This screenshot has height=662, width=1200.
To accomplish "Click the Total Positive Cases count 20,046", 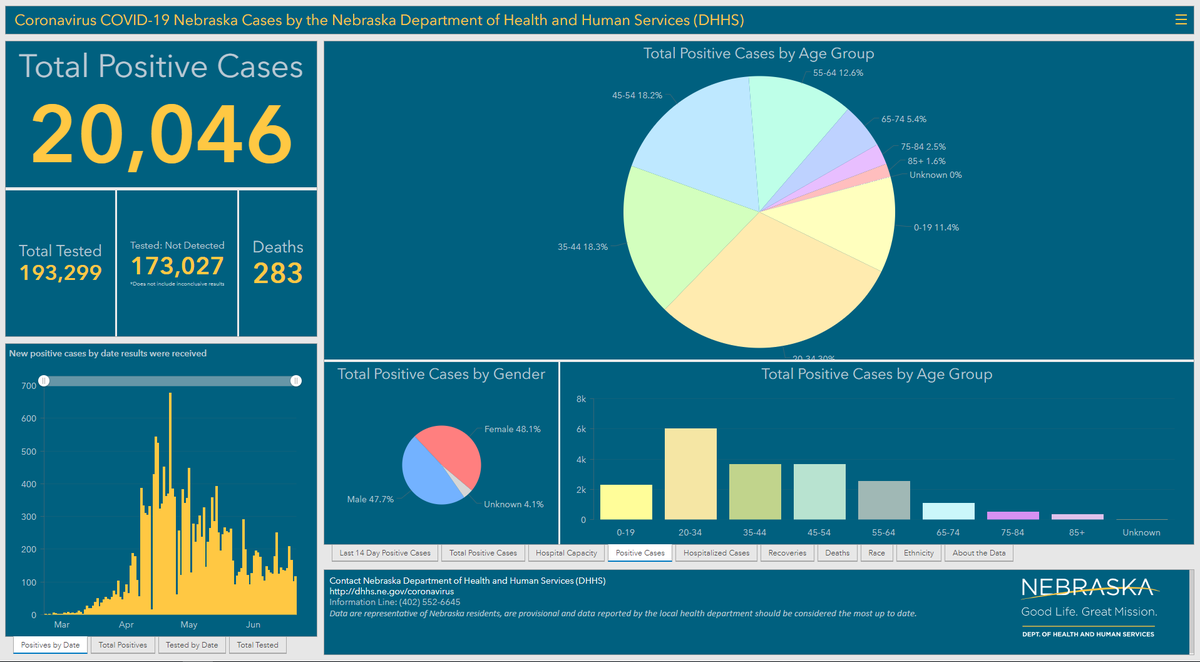I will pos(162,134).
